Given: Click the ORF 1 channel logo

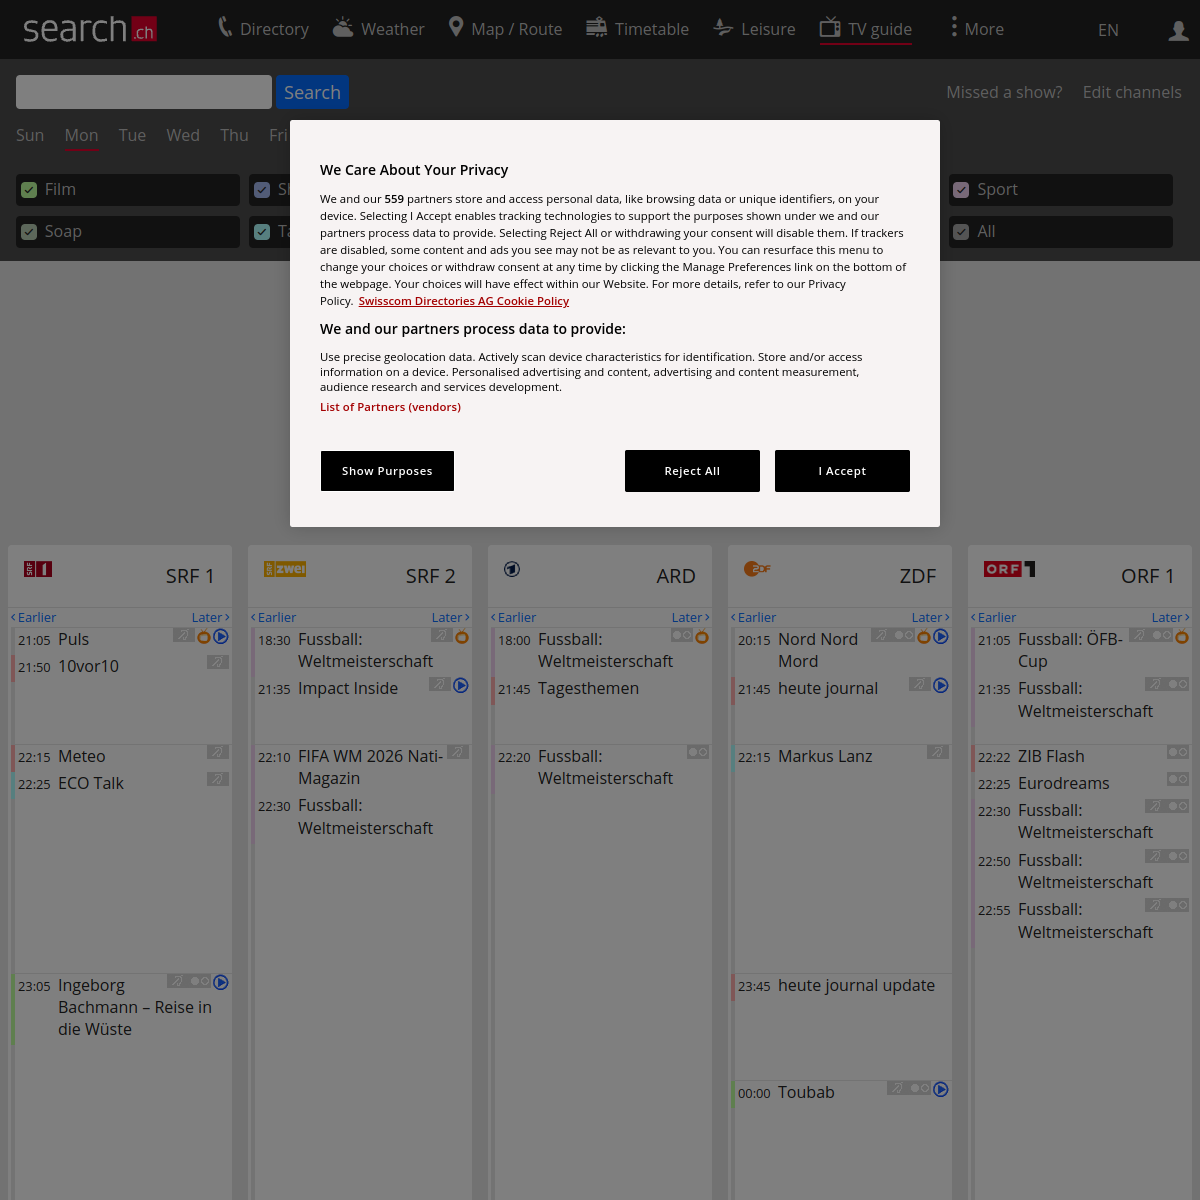Looking at the screenshot, I should pyautogui.click(x=1010, y=569).
